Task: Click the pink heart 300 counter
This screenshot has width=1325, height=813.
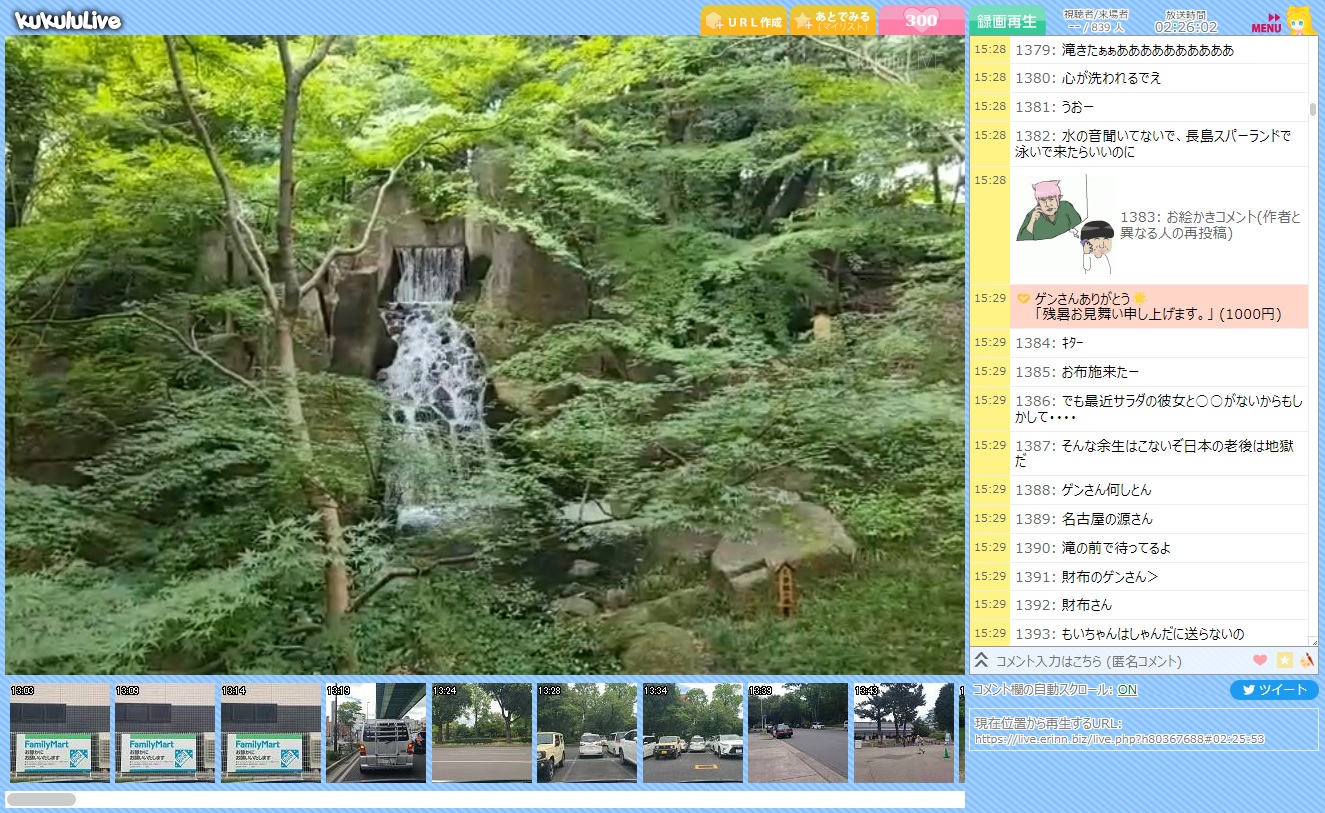Action: pyautogui.click(x=921, y=21)
